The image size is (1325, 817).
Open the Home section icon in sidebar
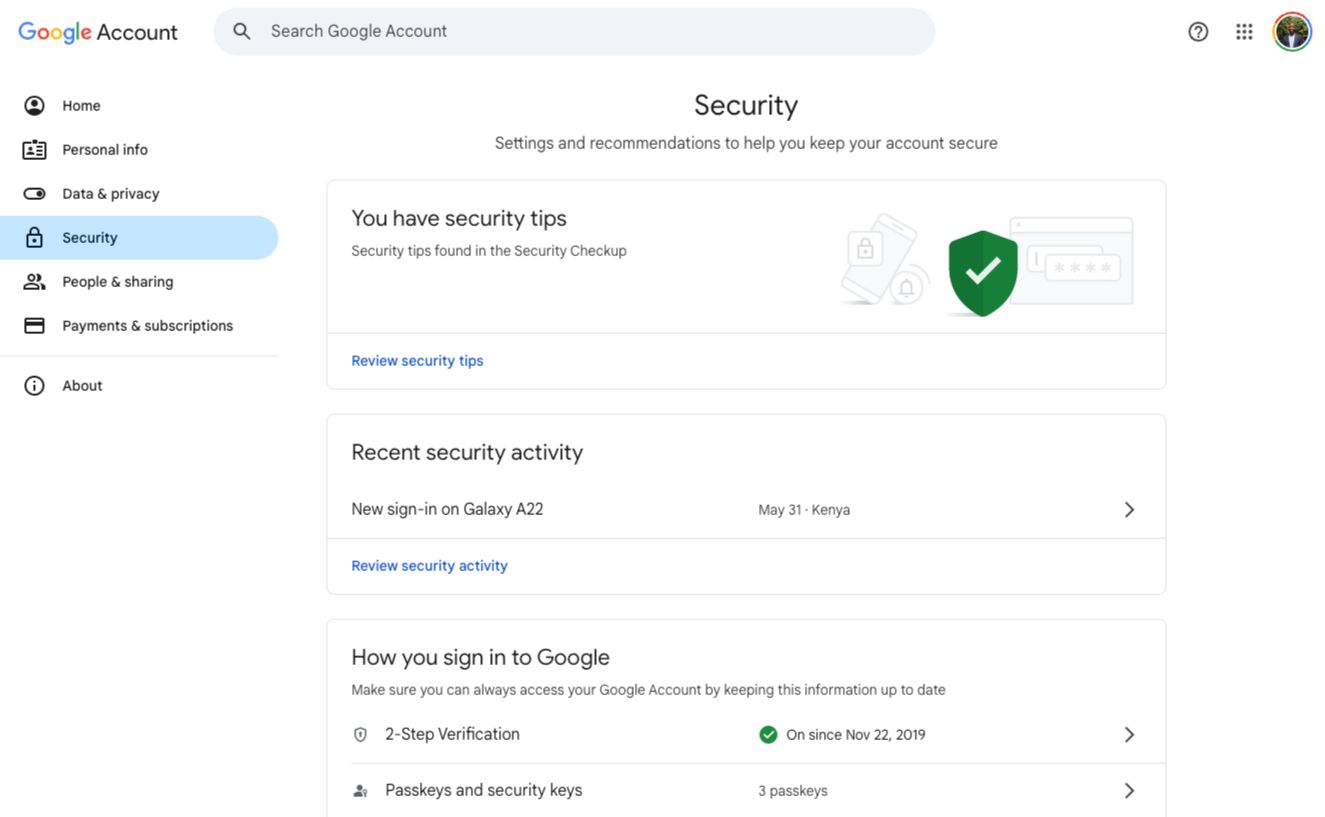click(x=34, y=104)
